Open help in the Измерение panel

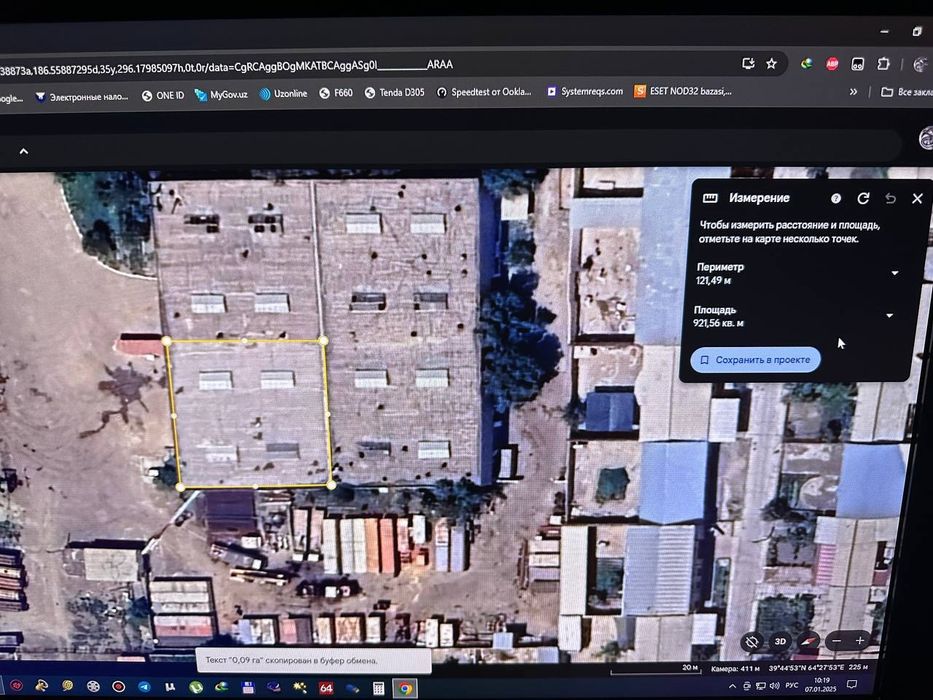[836, 198]
